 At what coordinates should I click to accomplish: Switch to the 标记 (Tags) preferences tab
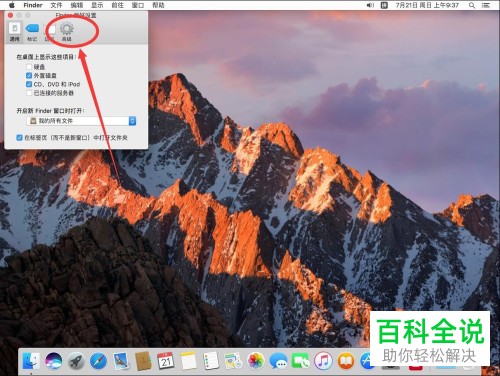click(x=32, y=32)
